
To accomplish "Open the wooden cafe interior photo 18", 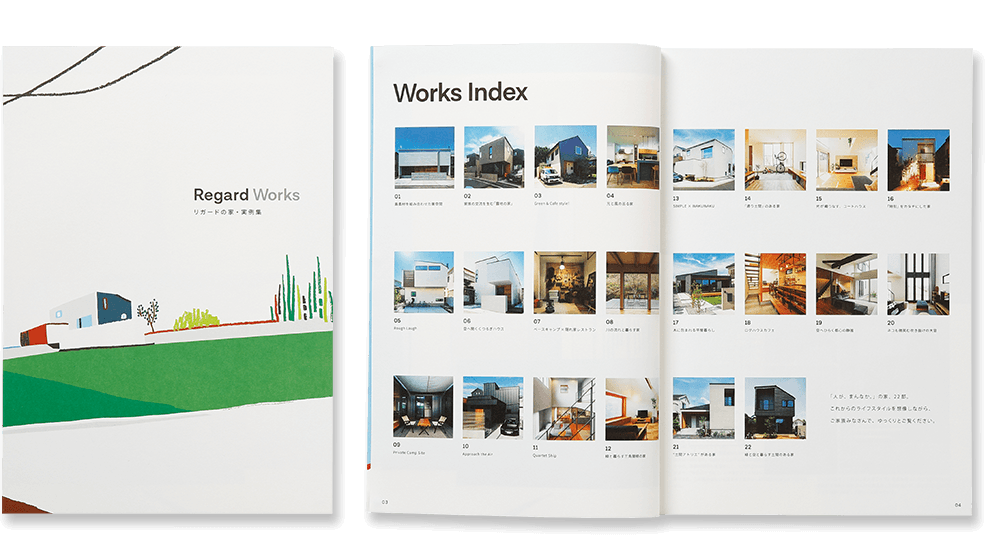I will (775, 283).
